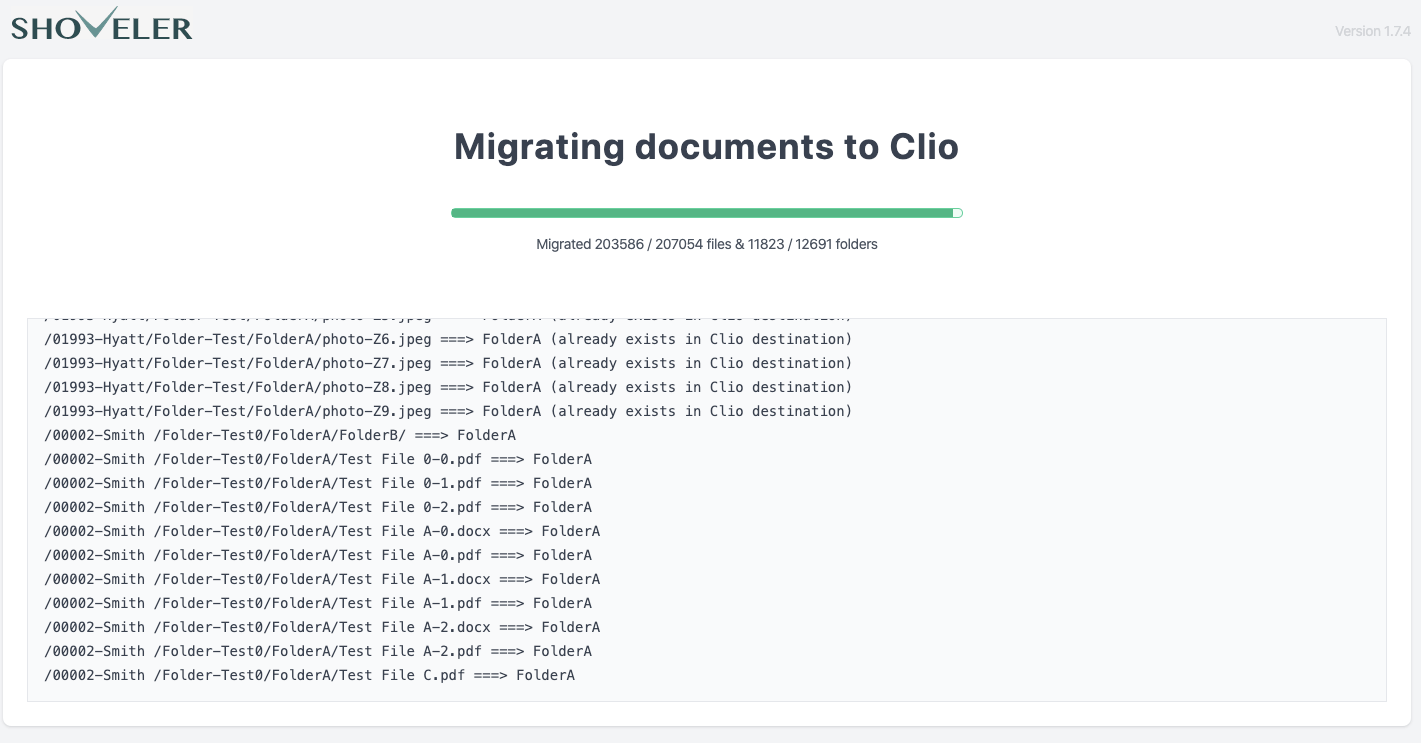The height and width of the screenshot is (743, 1421).
Task: Click the Migrating documents to Clio heading
Action: [x=707, y=147]
